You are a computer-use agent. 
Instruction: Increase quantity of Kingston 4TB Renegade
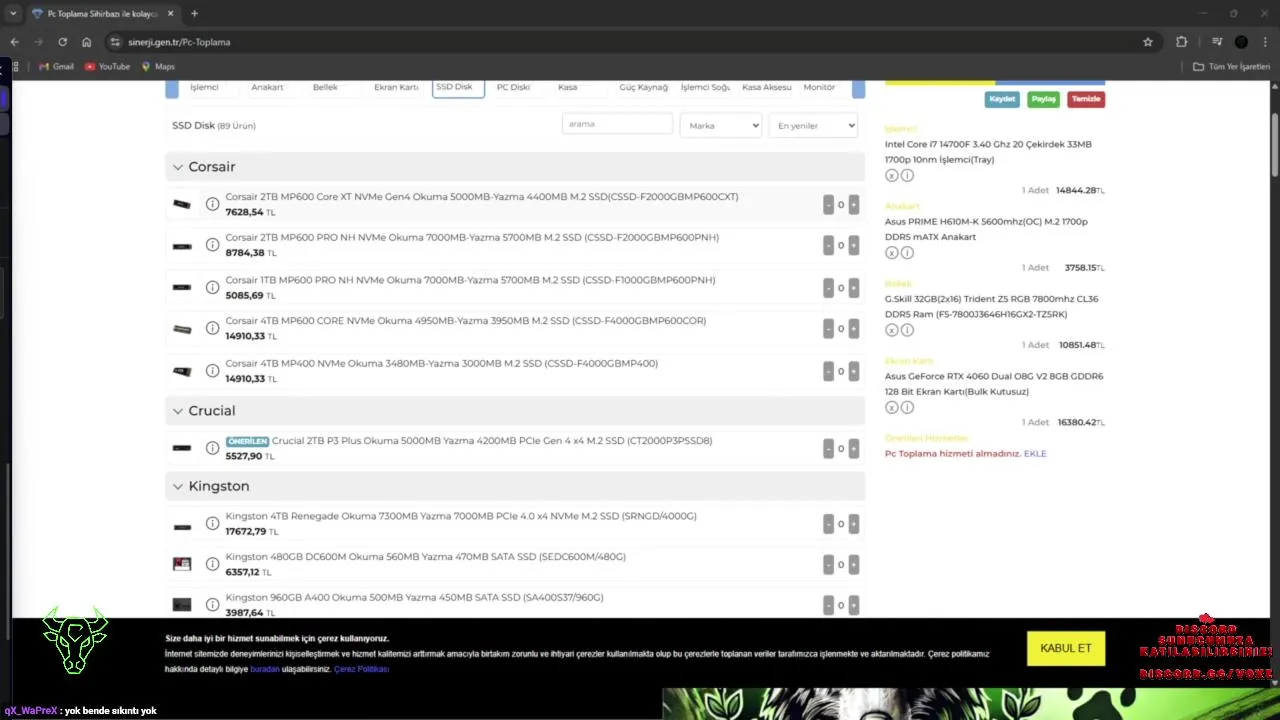pos(853,524)
